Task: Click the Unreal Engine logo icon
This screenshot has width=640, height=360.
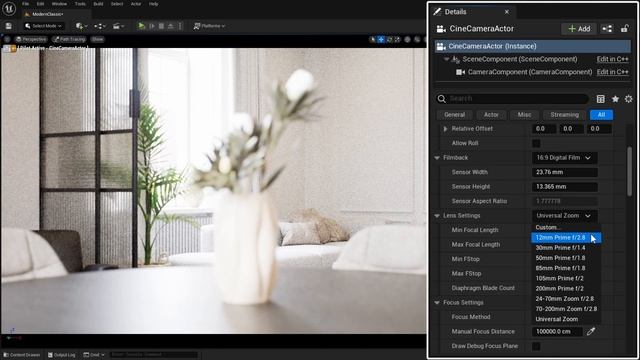Action: click(9, 8)
